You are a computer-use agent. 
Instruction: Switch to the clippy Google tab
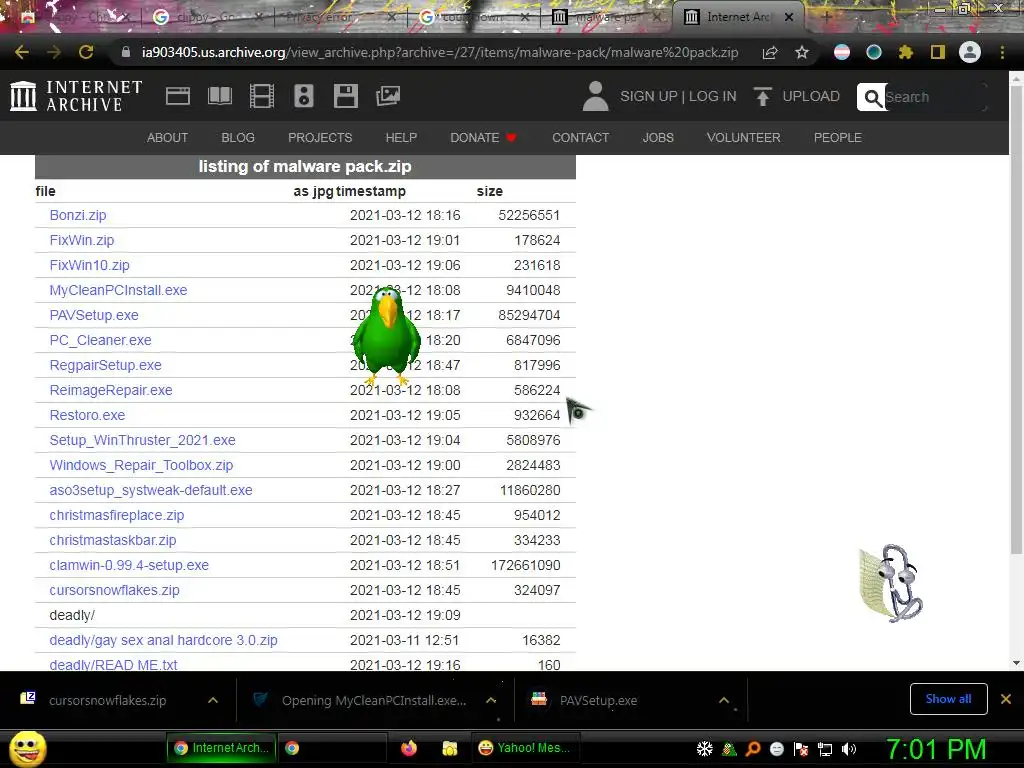click(208, 18)
